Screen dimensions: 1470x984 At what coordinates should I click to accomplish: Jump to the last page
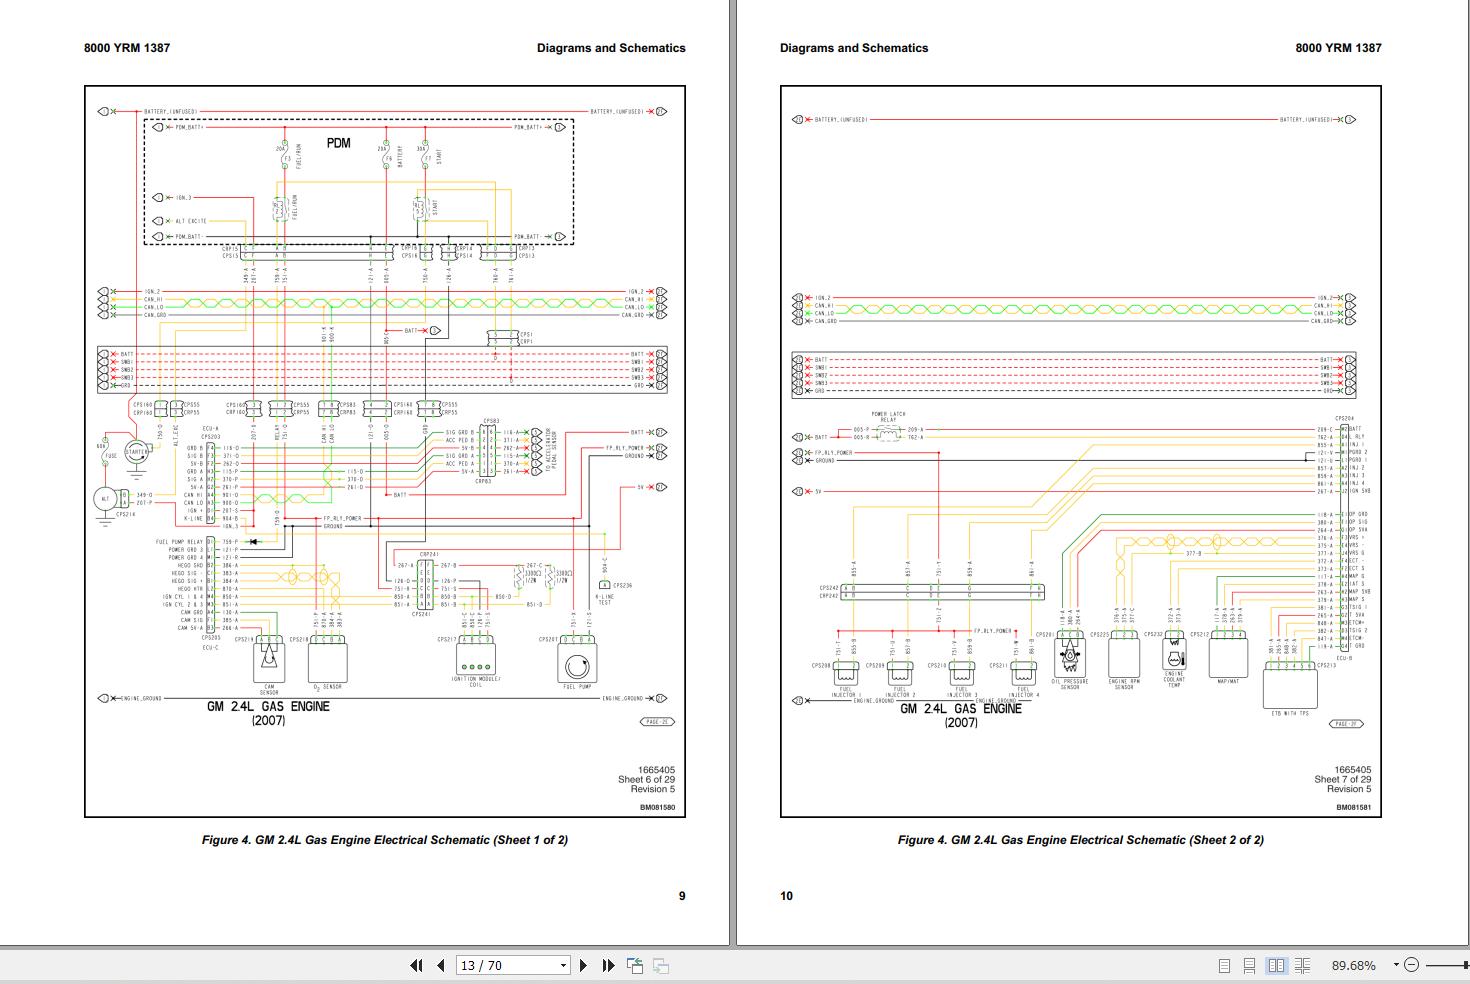pos(608,966)
